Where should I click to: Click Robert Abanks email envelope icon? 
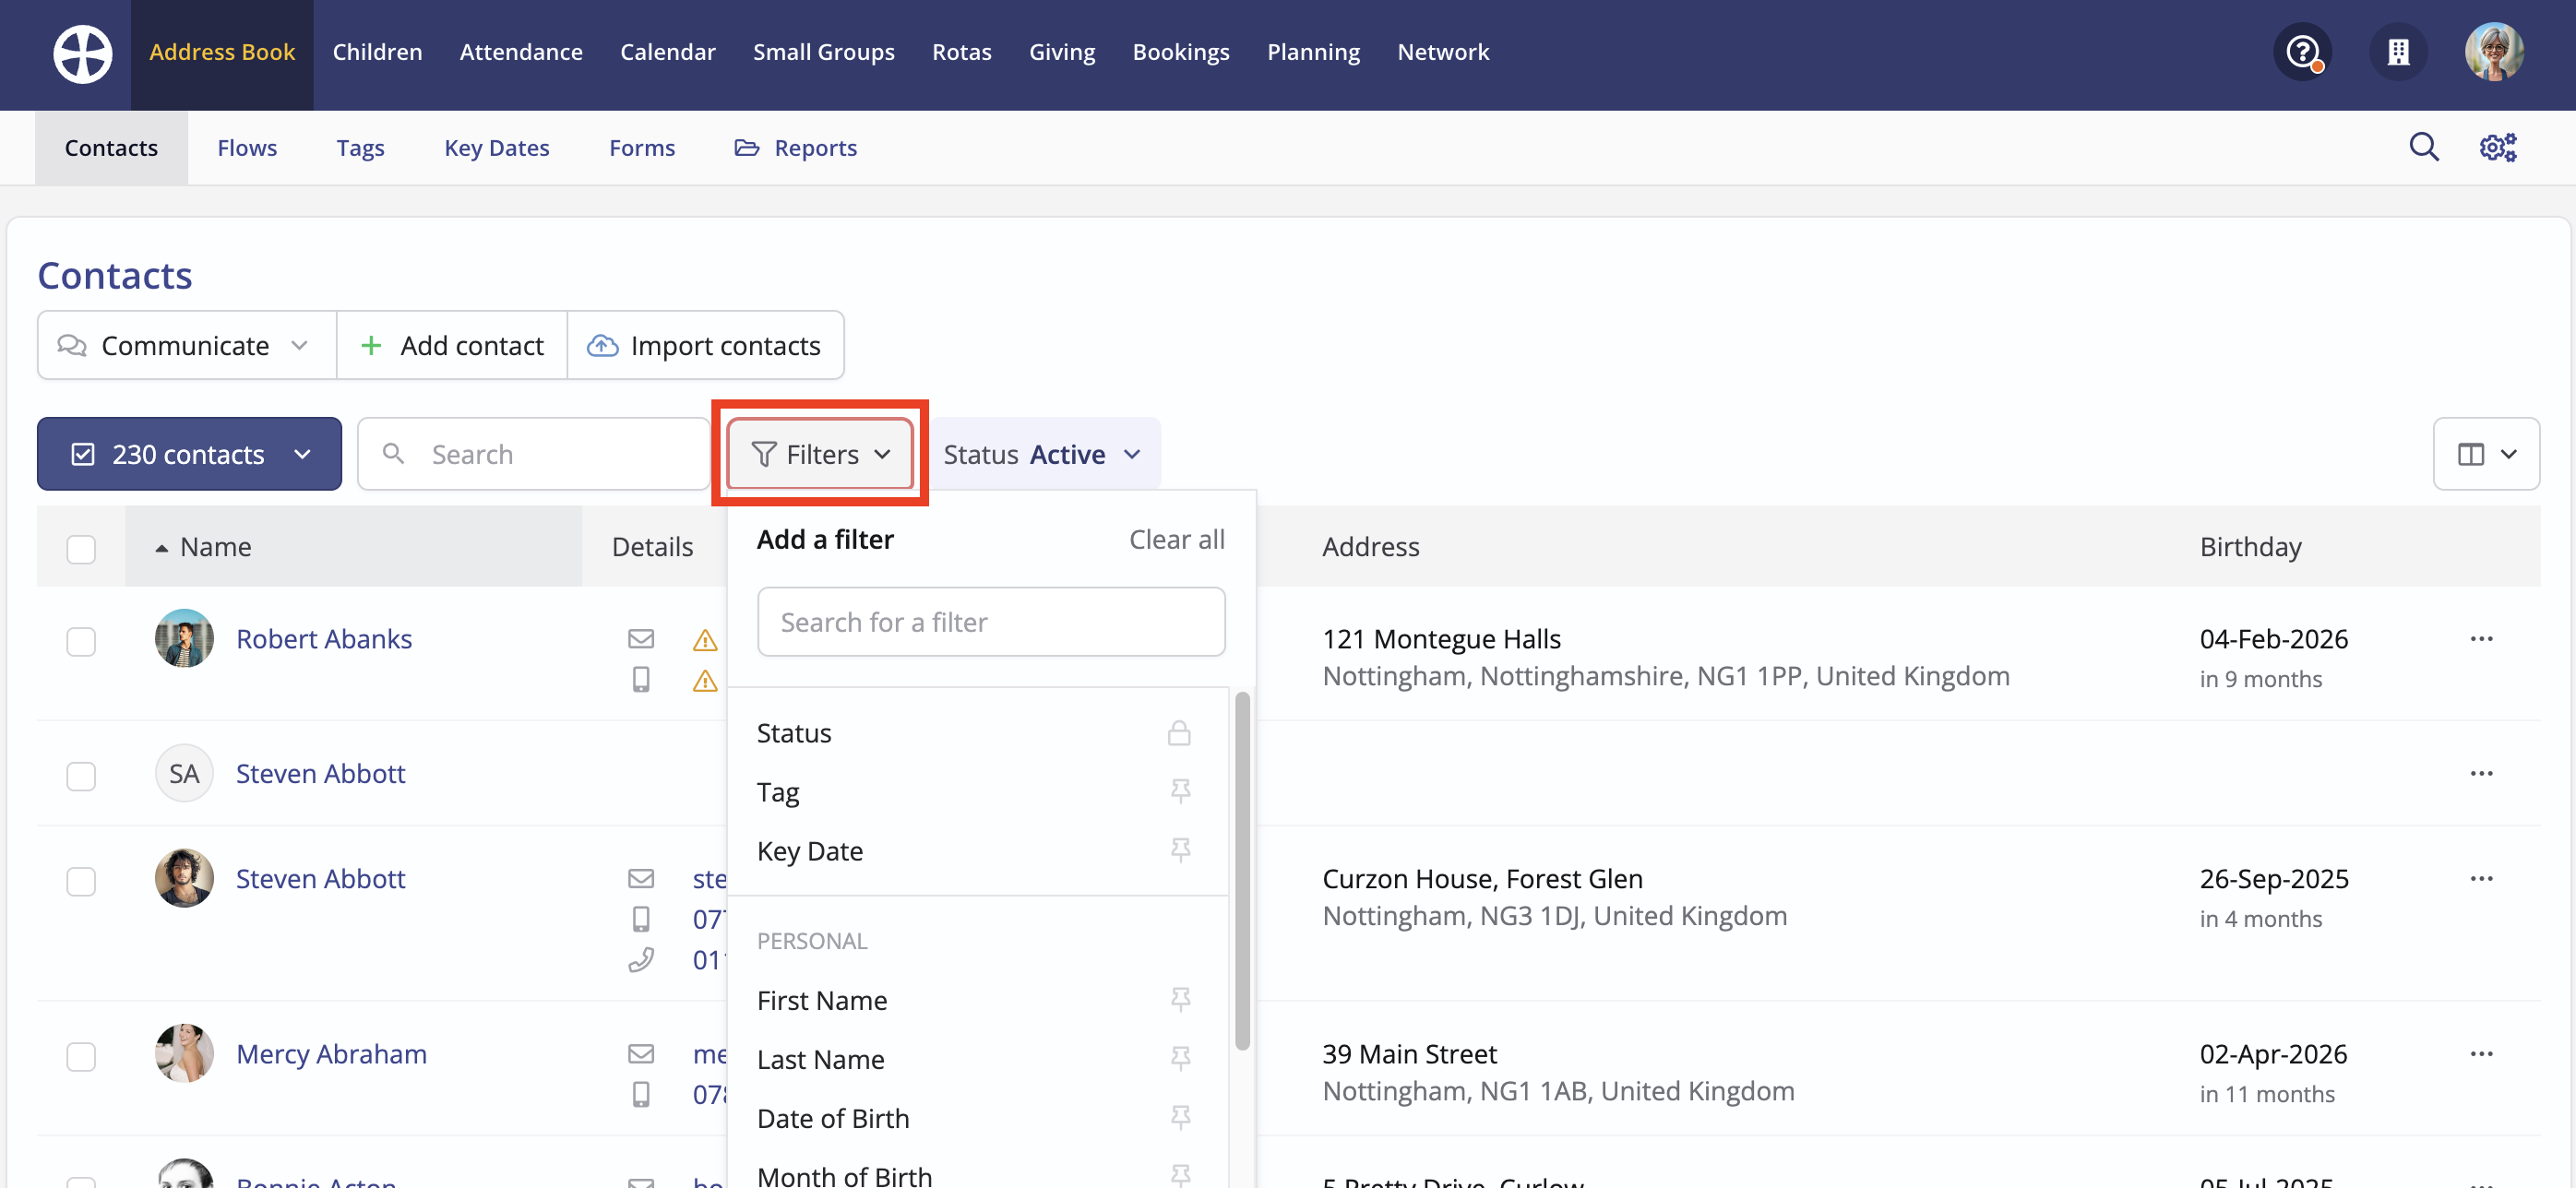[x=641, y=638]
